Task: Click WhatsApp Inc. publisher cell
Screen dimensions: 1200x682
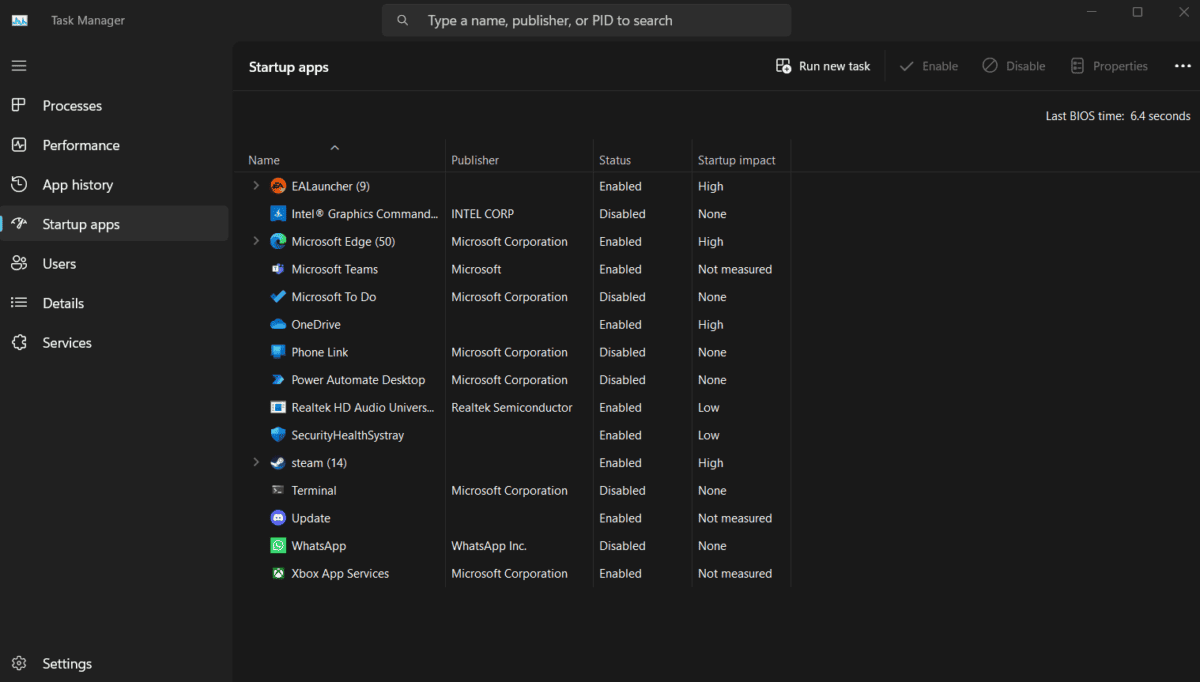Action: click(489, 546)
